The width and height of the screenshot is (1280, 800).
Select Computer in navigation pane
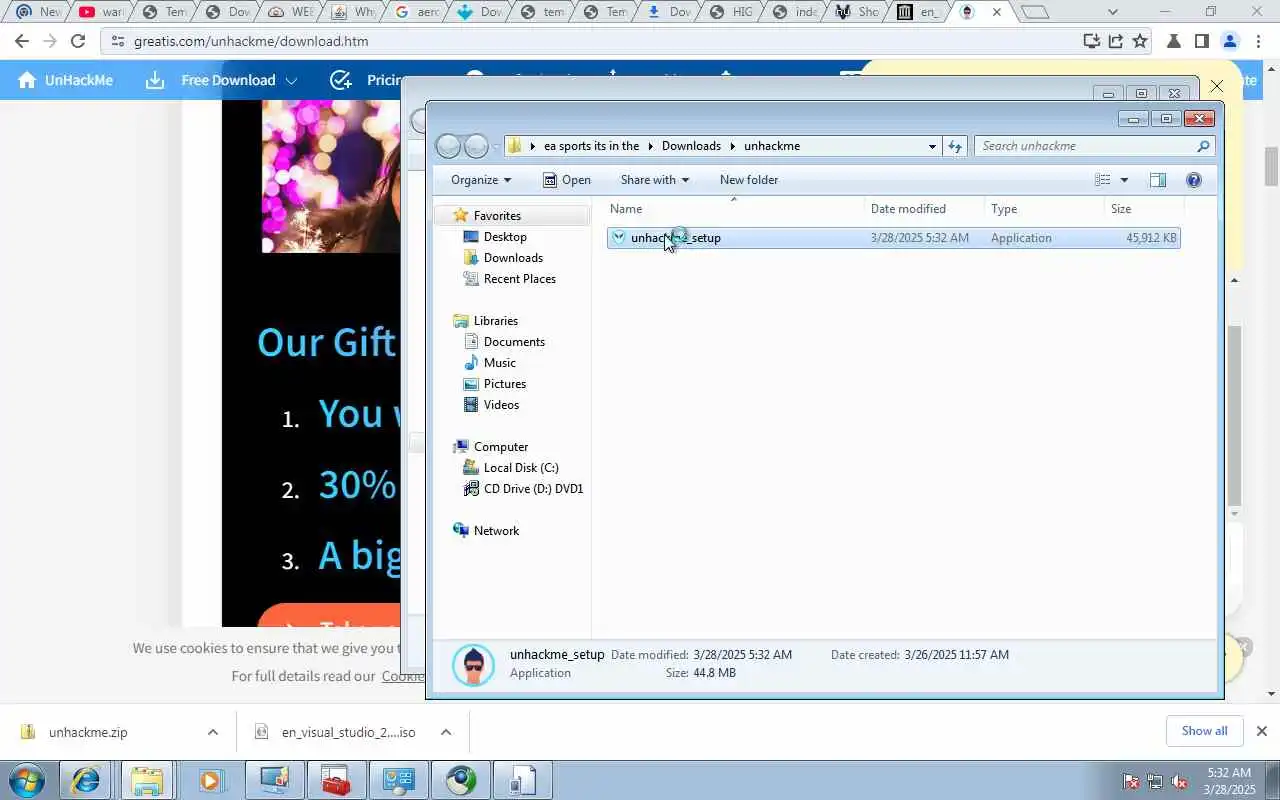pos(500,447)
